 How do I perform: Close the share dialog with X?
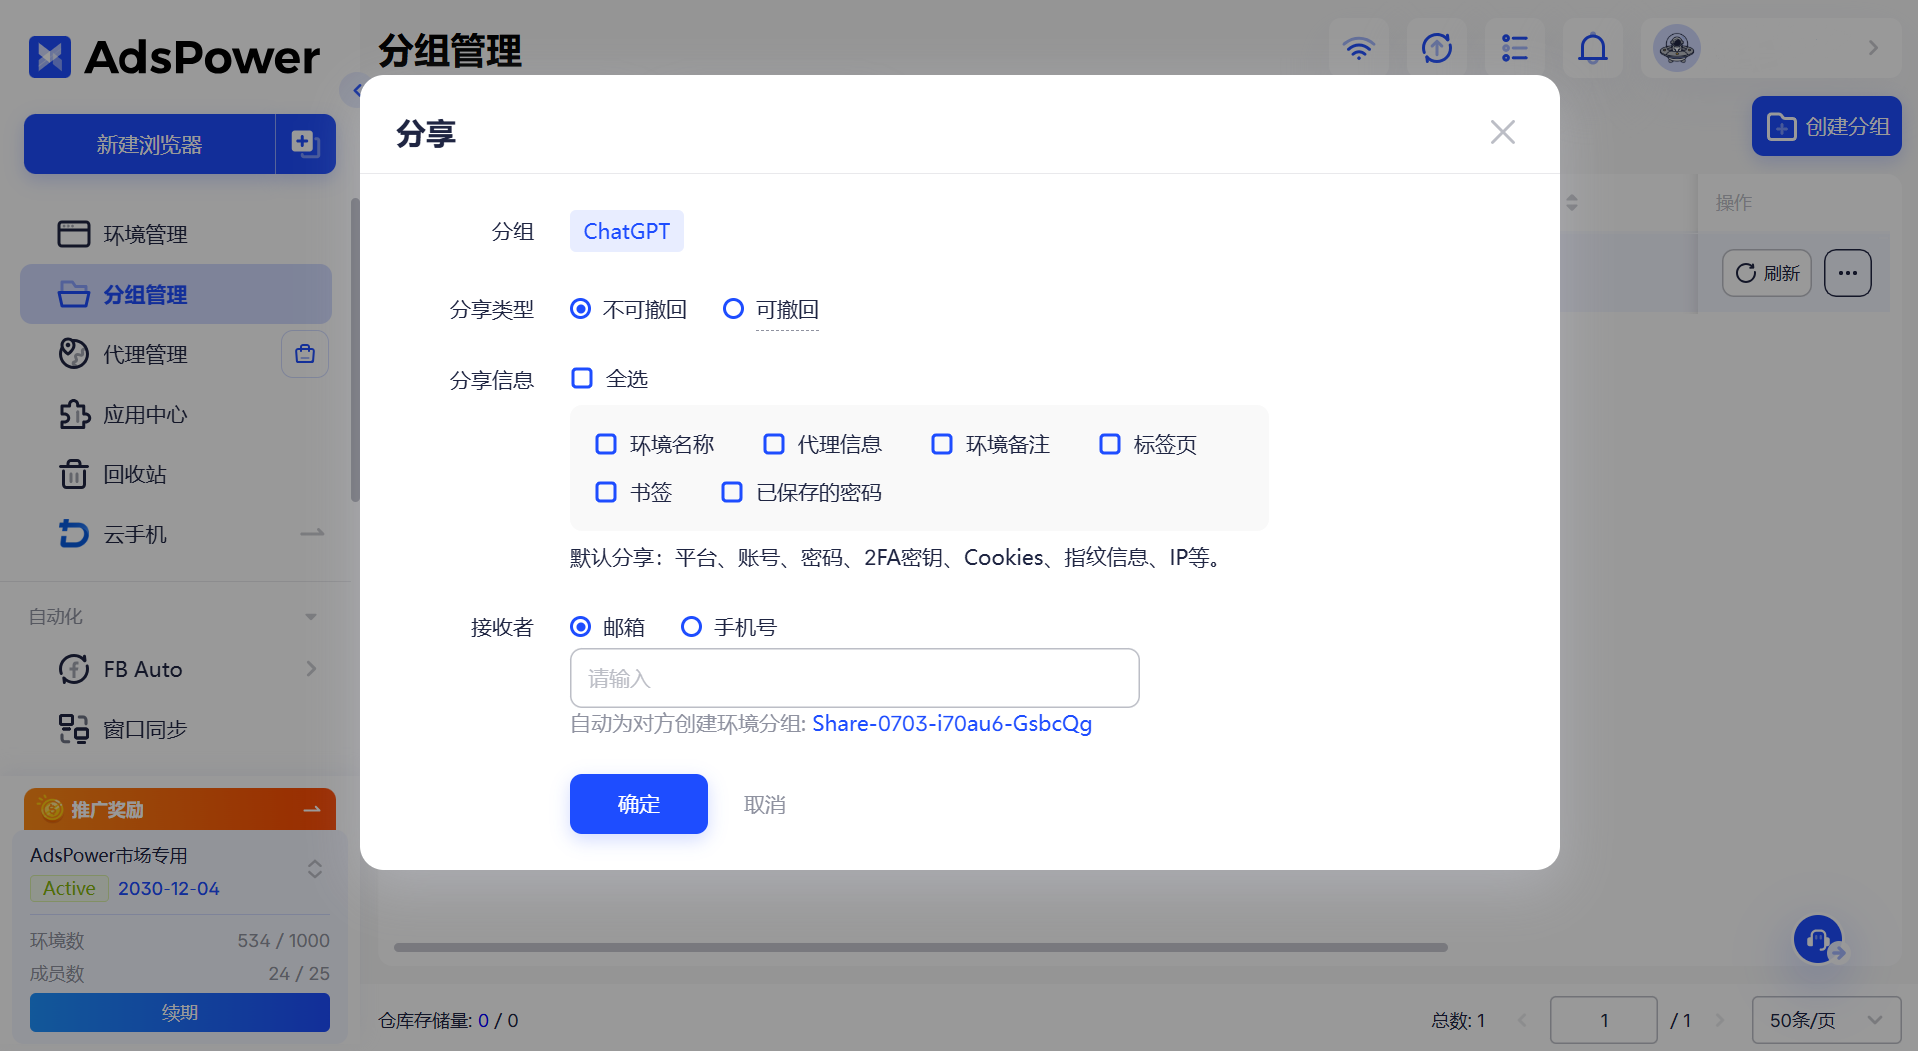(x=1502, y=132)
